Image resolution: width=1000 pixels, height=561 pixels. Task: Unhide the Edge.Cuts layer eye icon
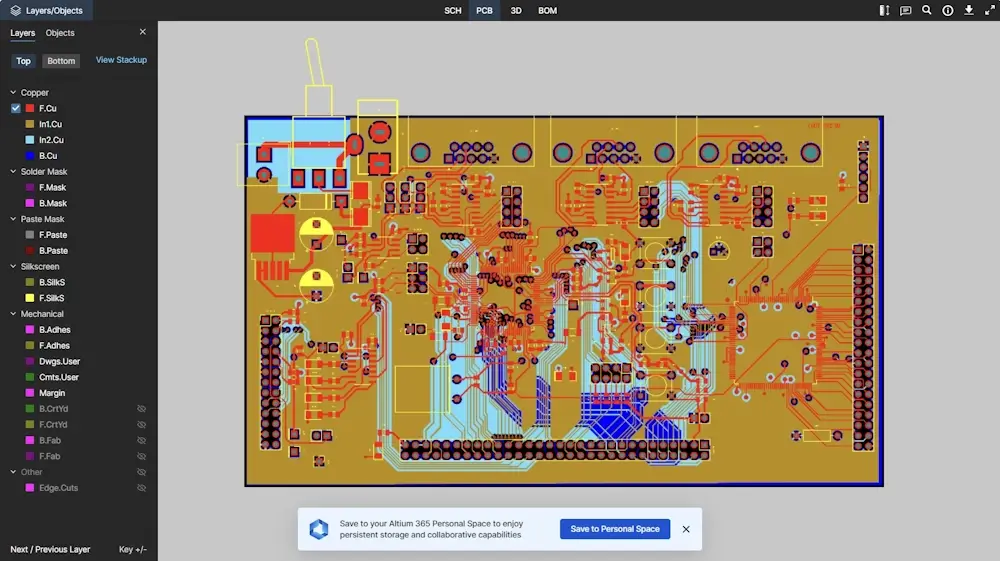pos(141,488)
